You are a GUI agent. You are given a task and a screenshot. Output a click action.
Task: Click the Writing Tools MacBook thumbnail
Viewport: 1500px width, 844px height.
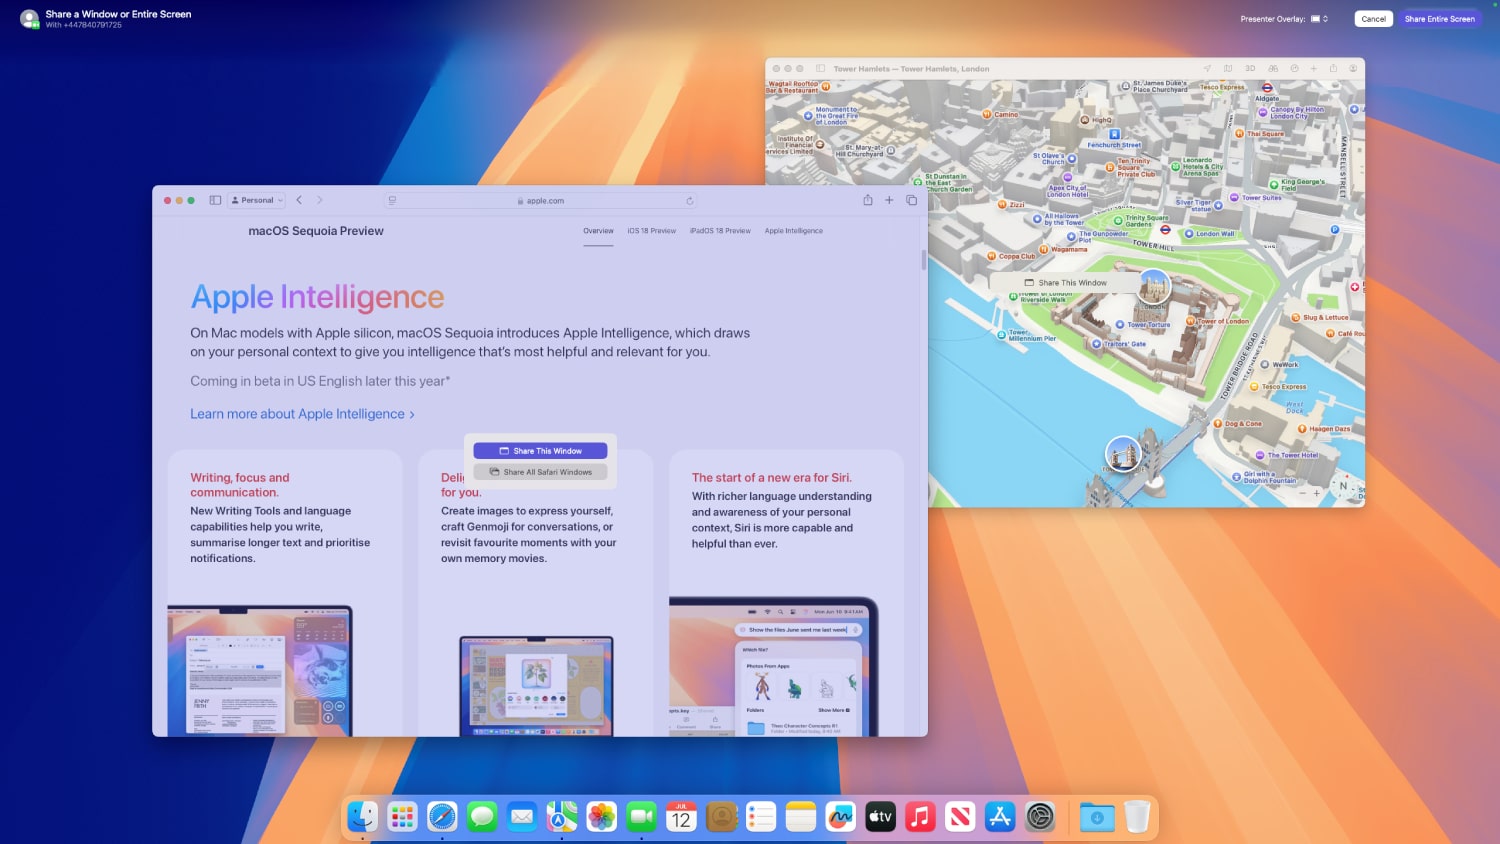260,671
